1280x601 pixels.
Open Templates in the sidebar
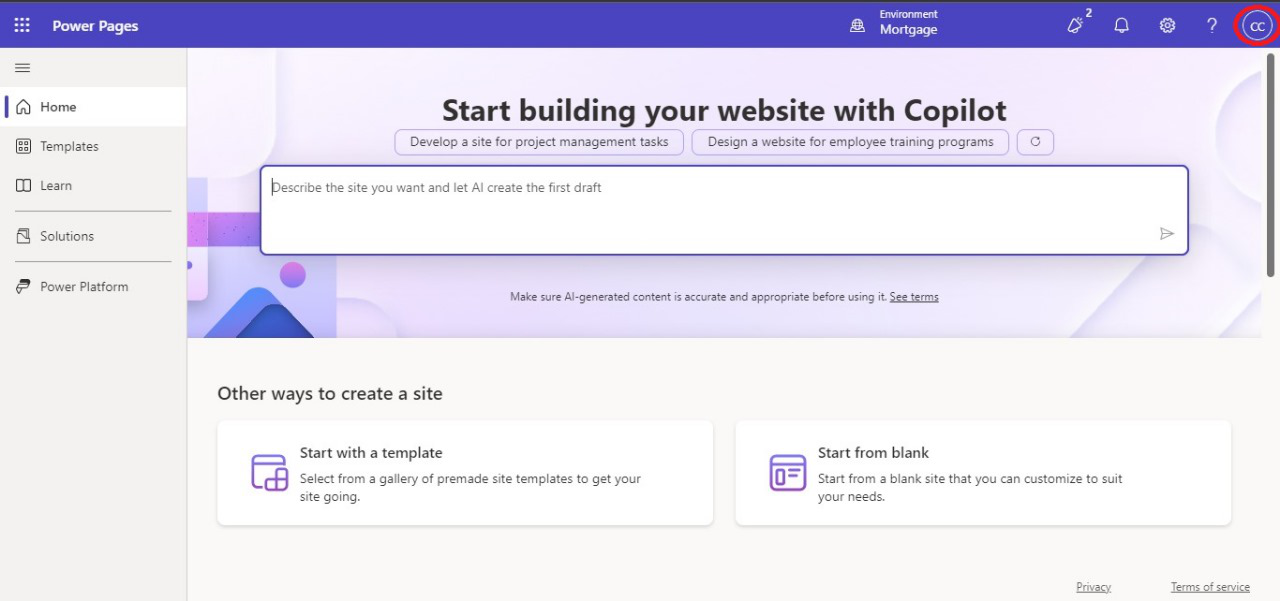pos(69,146)
